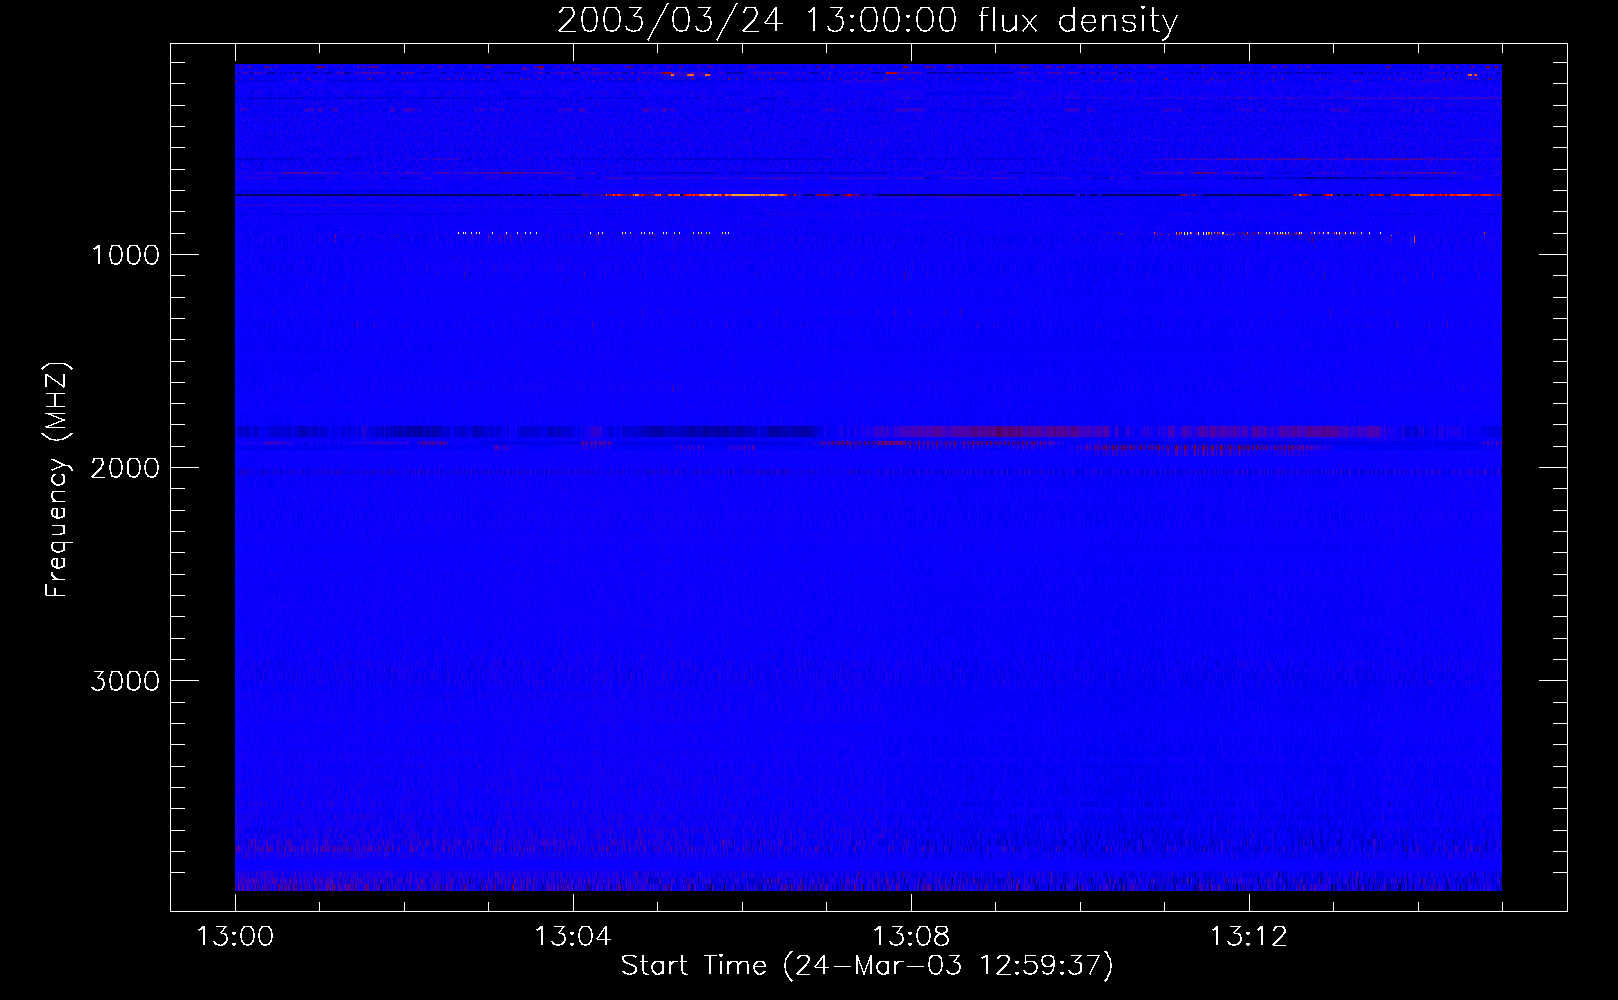
Task: Click the "13:12" time tick label
Action: pos(1249,937)
